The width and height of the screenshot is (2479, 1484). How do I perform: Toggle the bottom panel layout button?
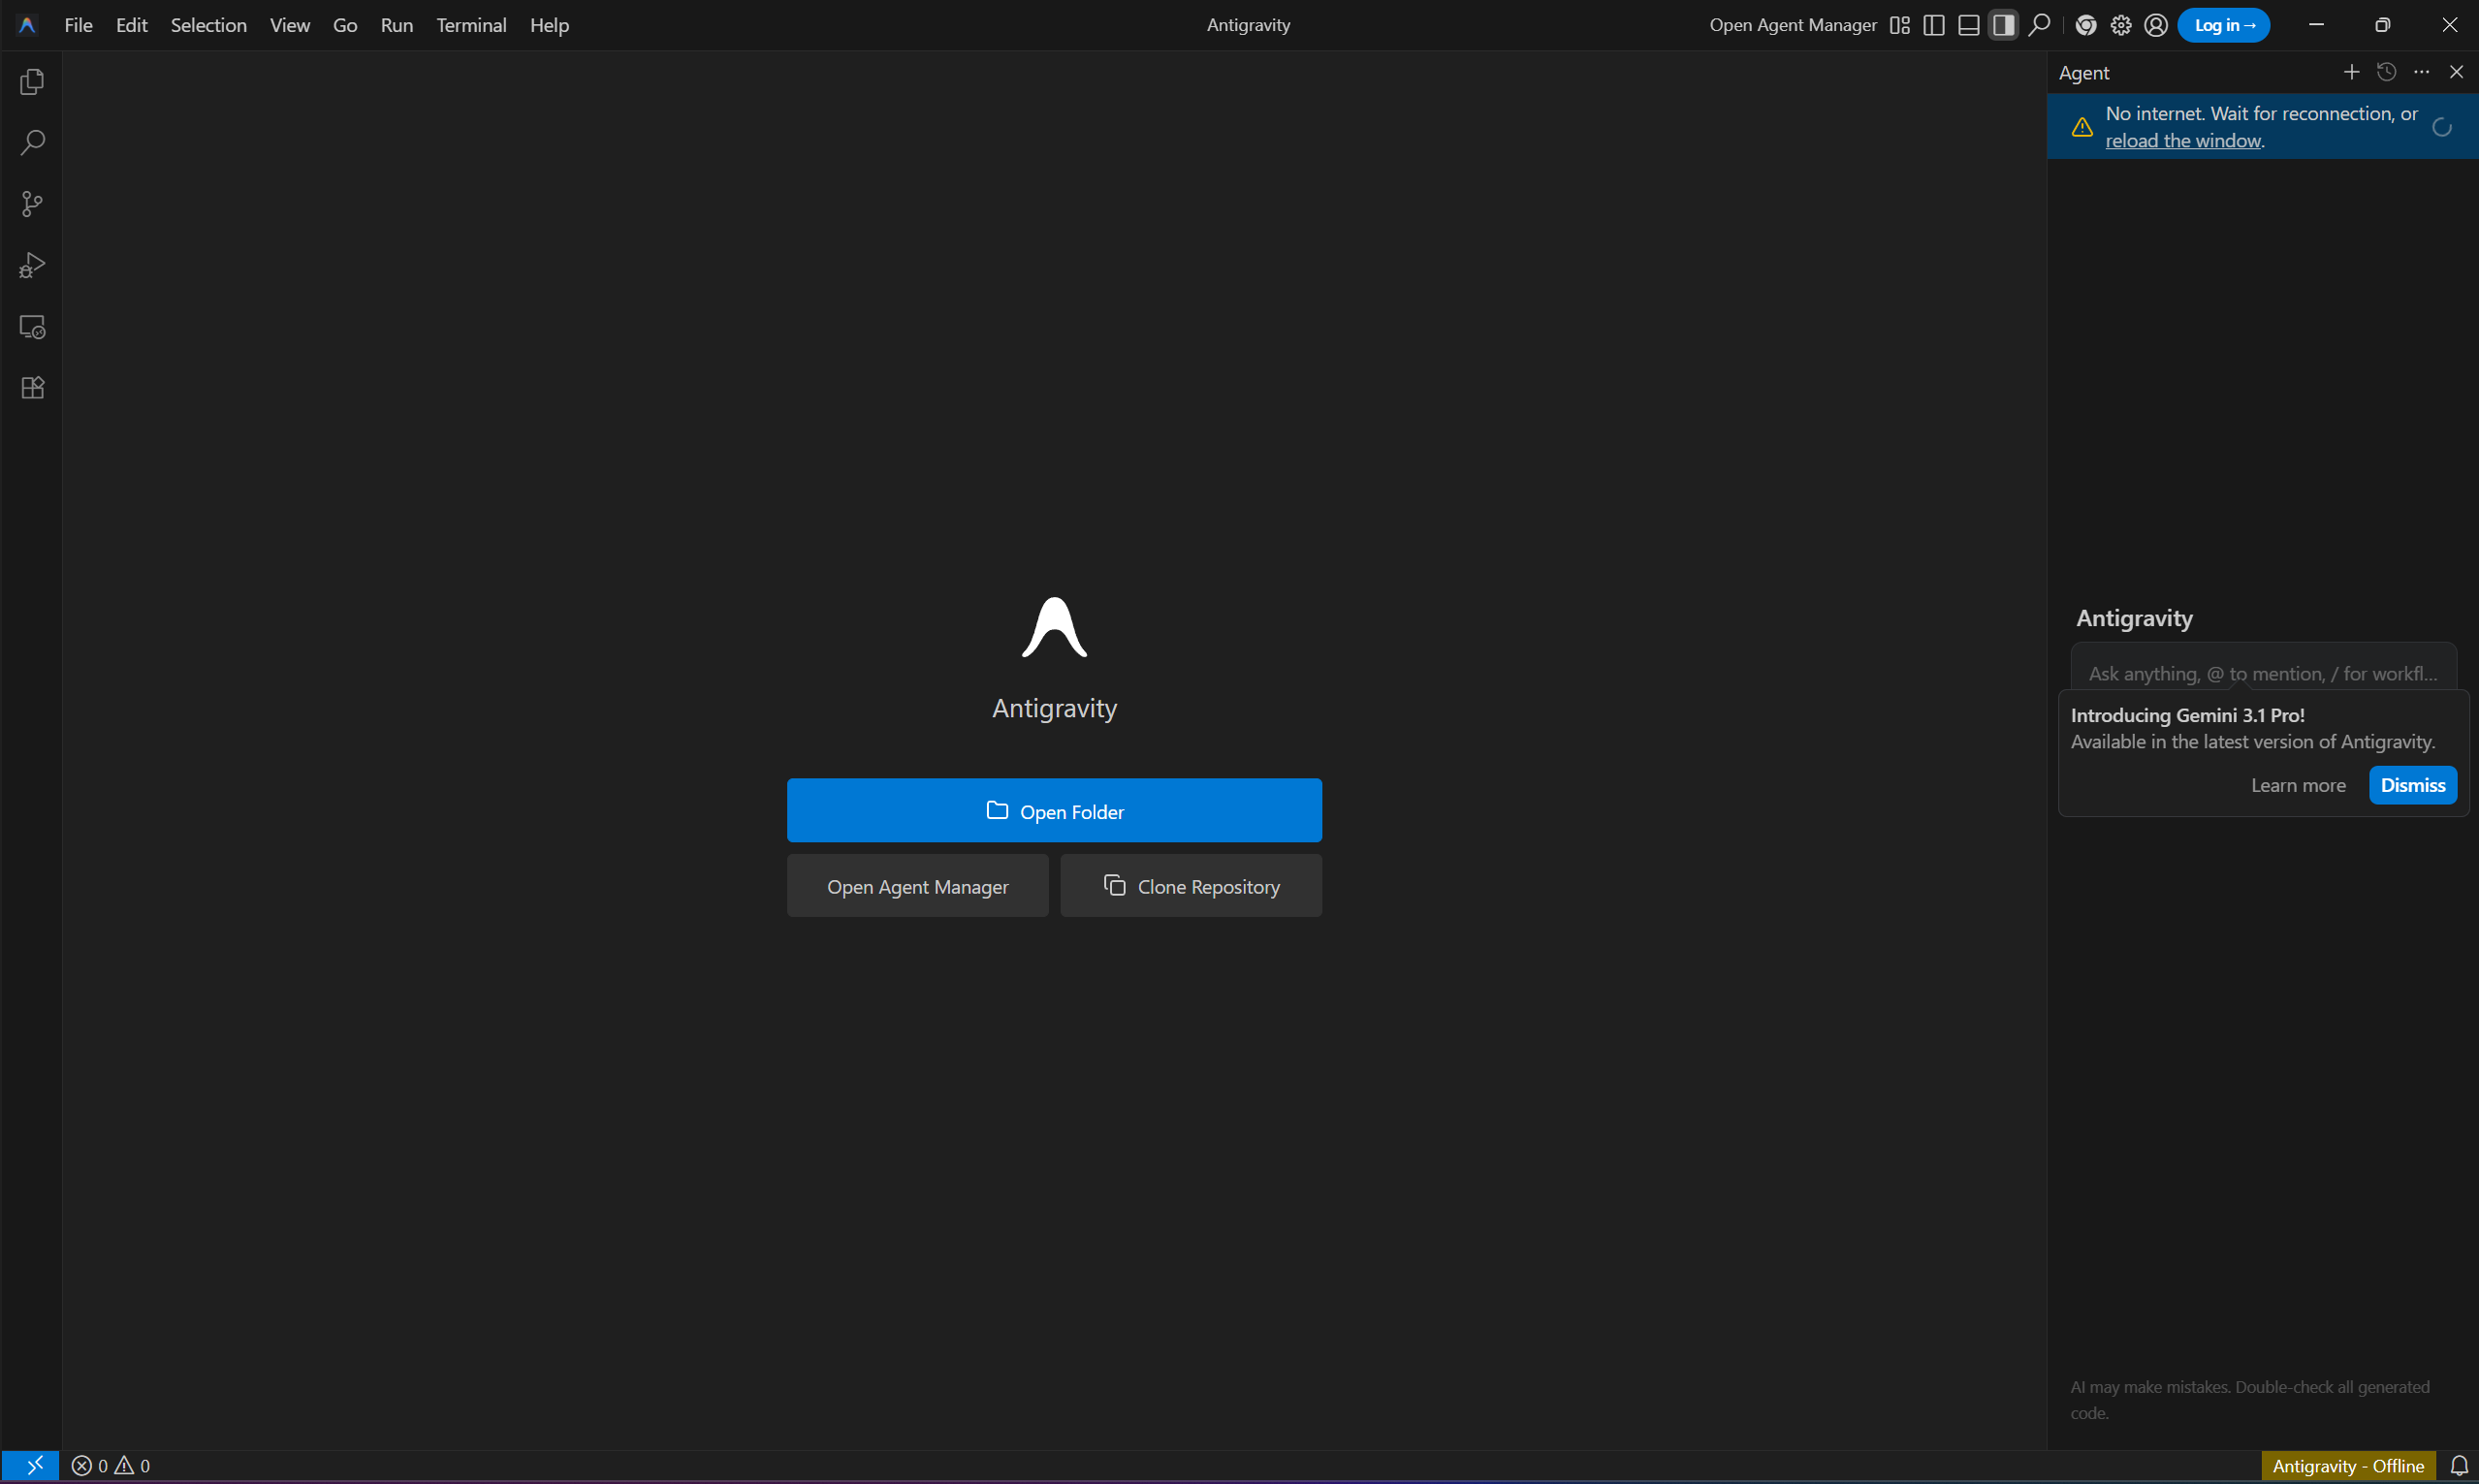point(1969,25)
